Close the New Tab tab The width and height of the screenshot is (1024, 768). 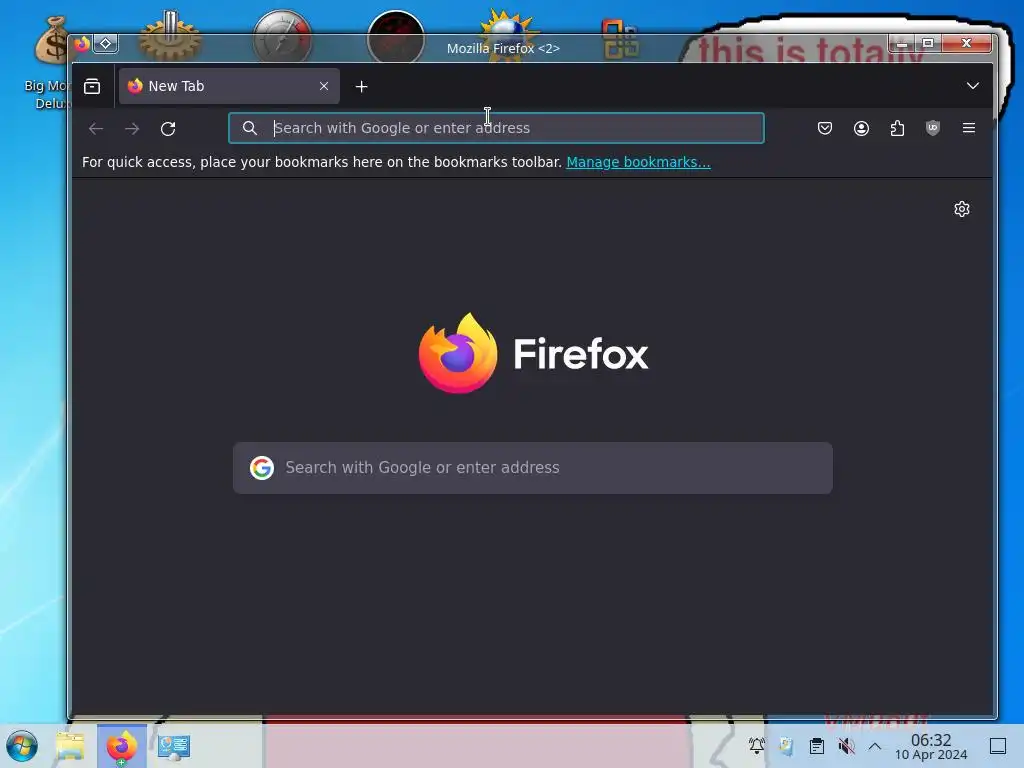(x=324, y=86)
